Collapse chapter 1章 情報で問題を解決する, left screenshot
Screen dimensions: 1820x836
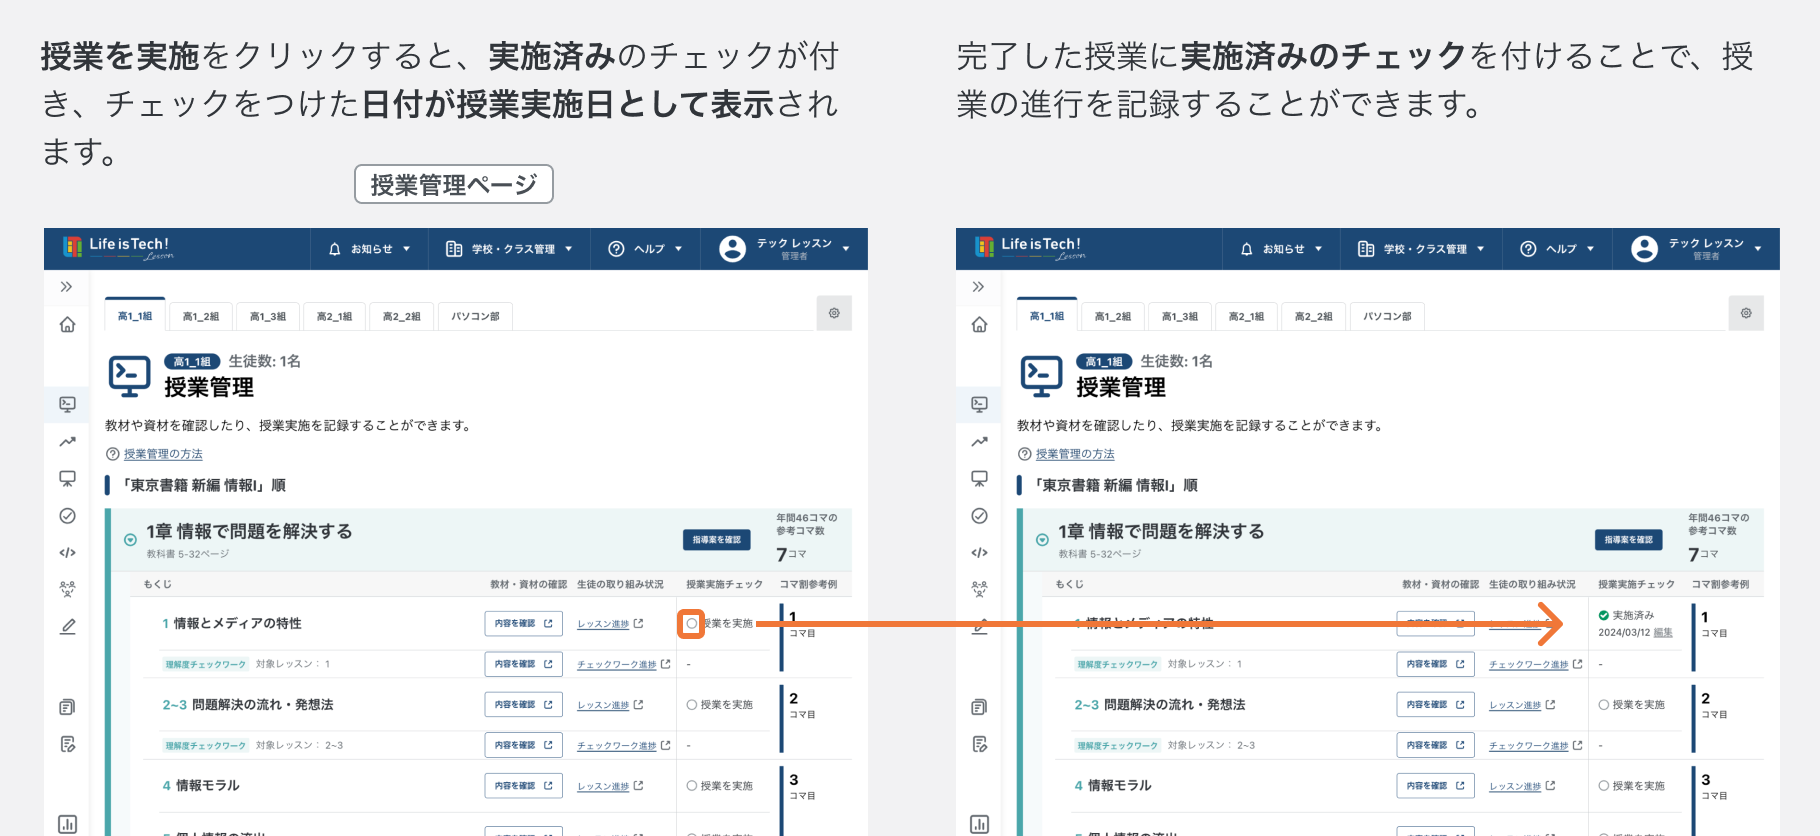coord(130,540)
